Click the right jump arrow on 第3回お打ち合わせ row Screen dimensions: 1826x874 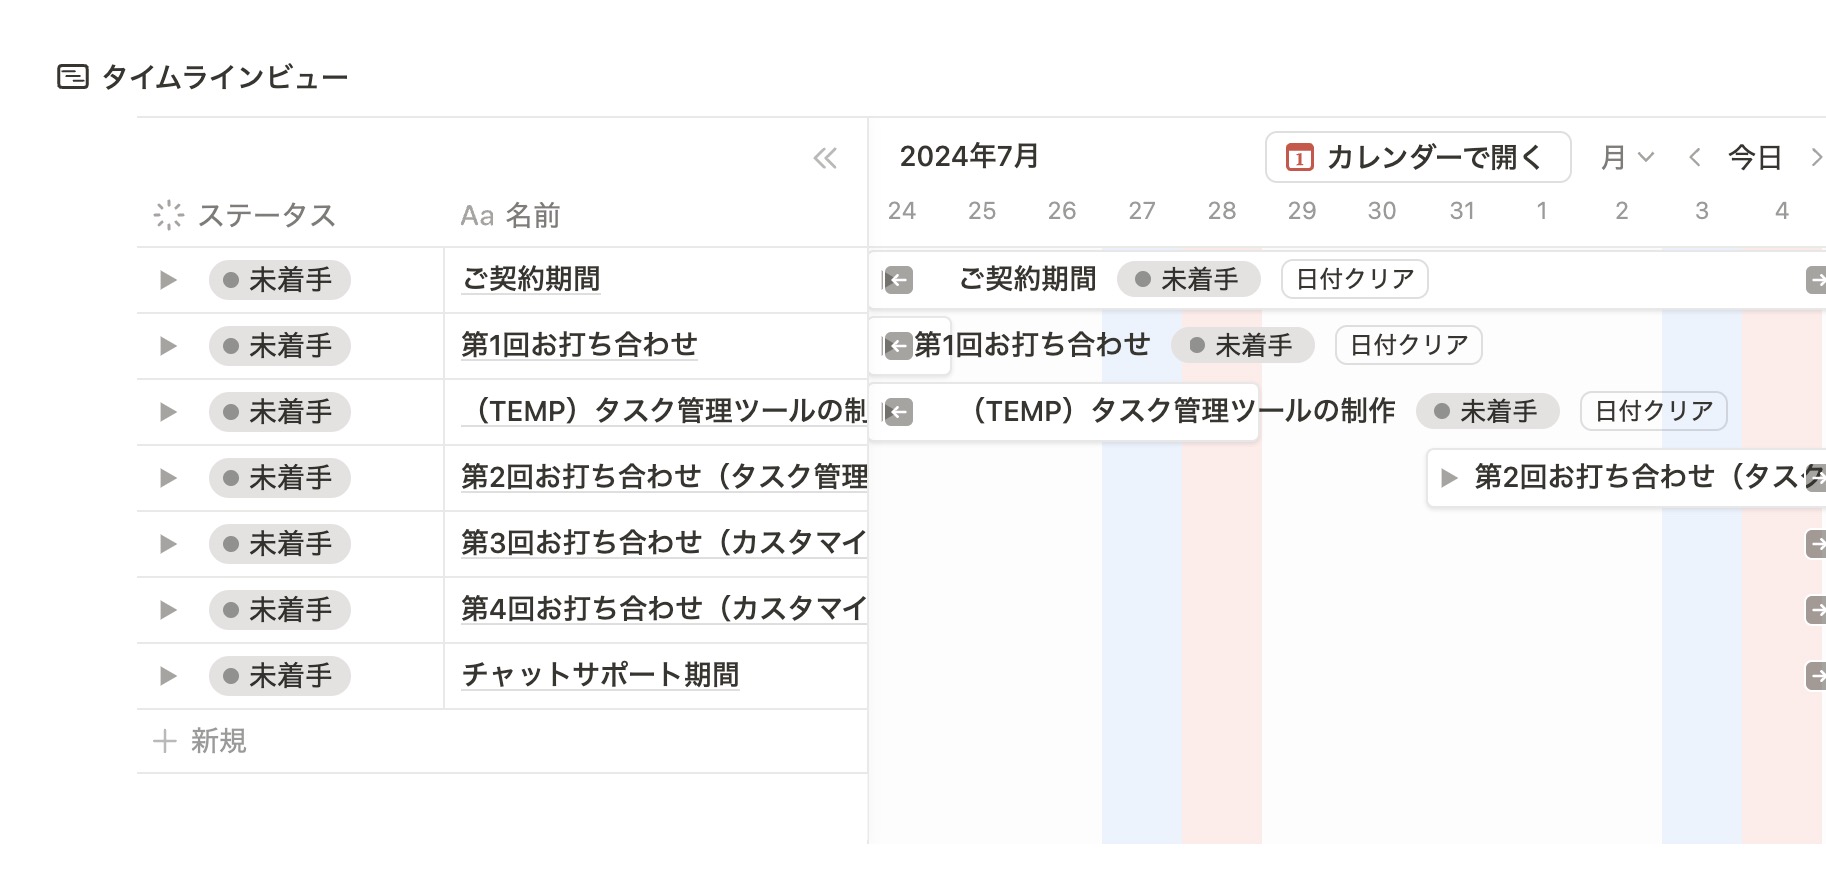(x=1816, y=544)
